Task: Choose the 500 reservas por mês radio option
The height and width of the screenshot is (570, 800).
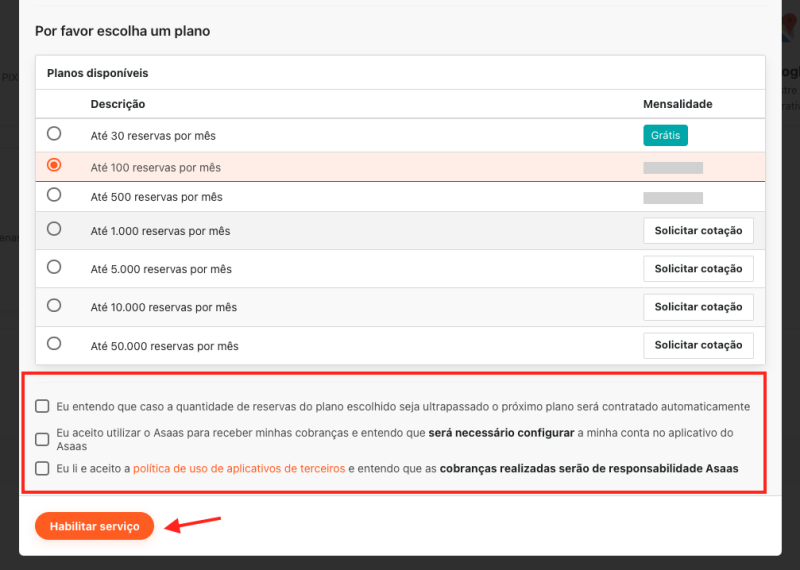Action: click(54, 195)
